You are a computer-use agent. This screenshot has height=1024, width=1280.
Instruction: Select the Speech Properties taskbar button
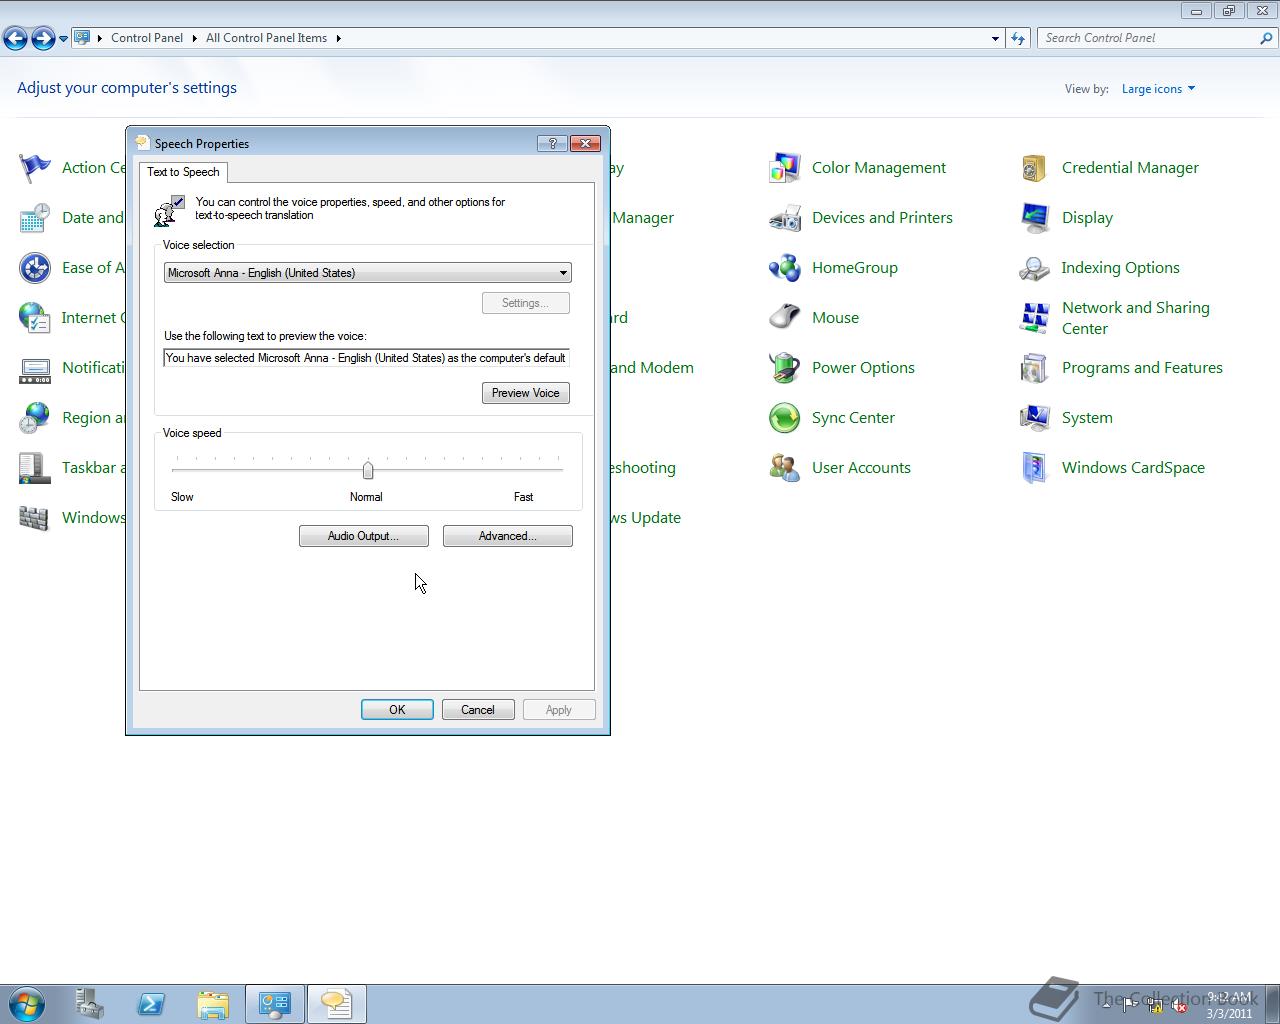tap(337, 1004)
